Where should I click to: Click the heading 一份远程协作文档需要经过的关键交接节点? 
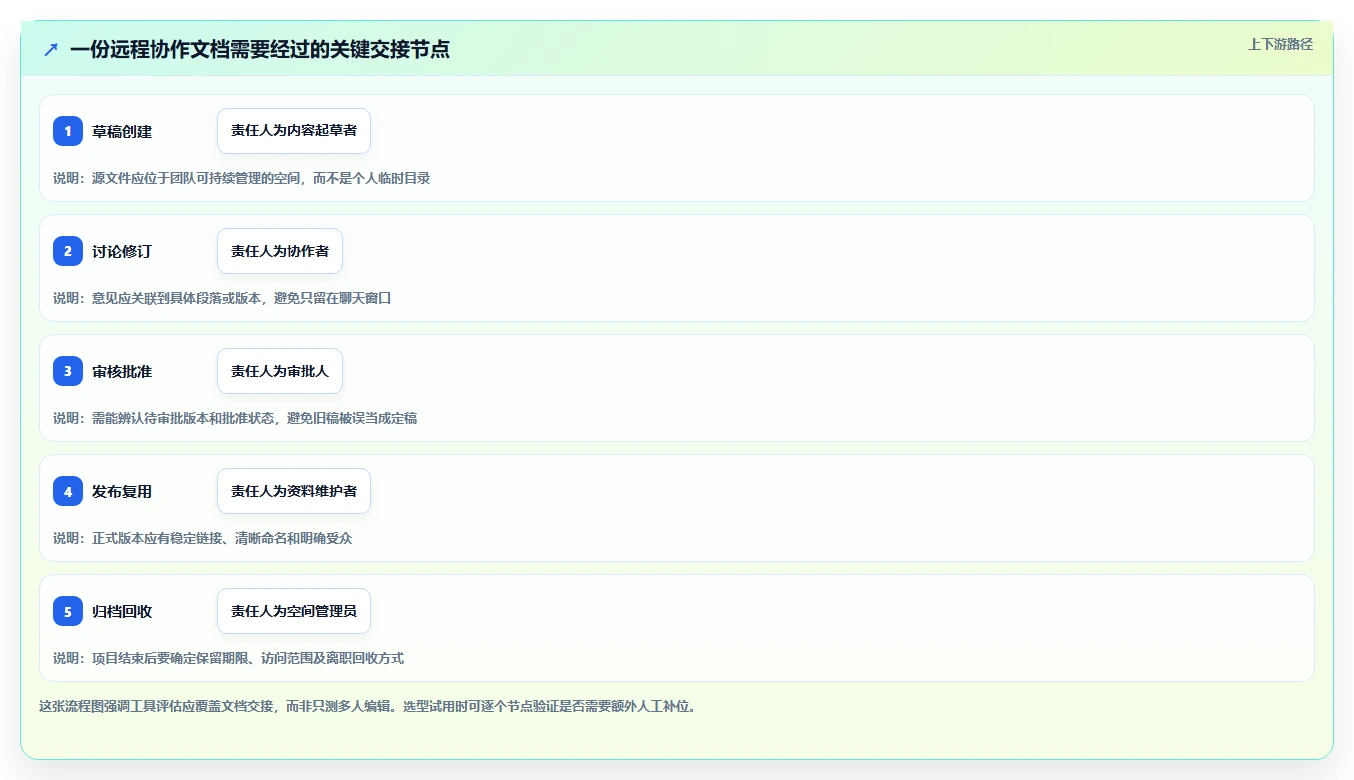260,49
